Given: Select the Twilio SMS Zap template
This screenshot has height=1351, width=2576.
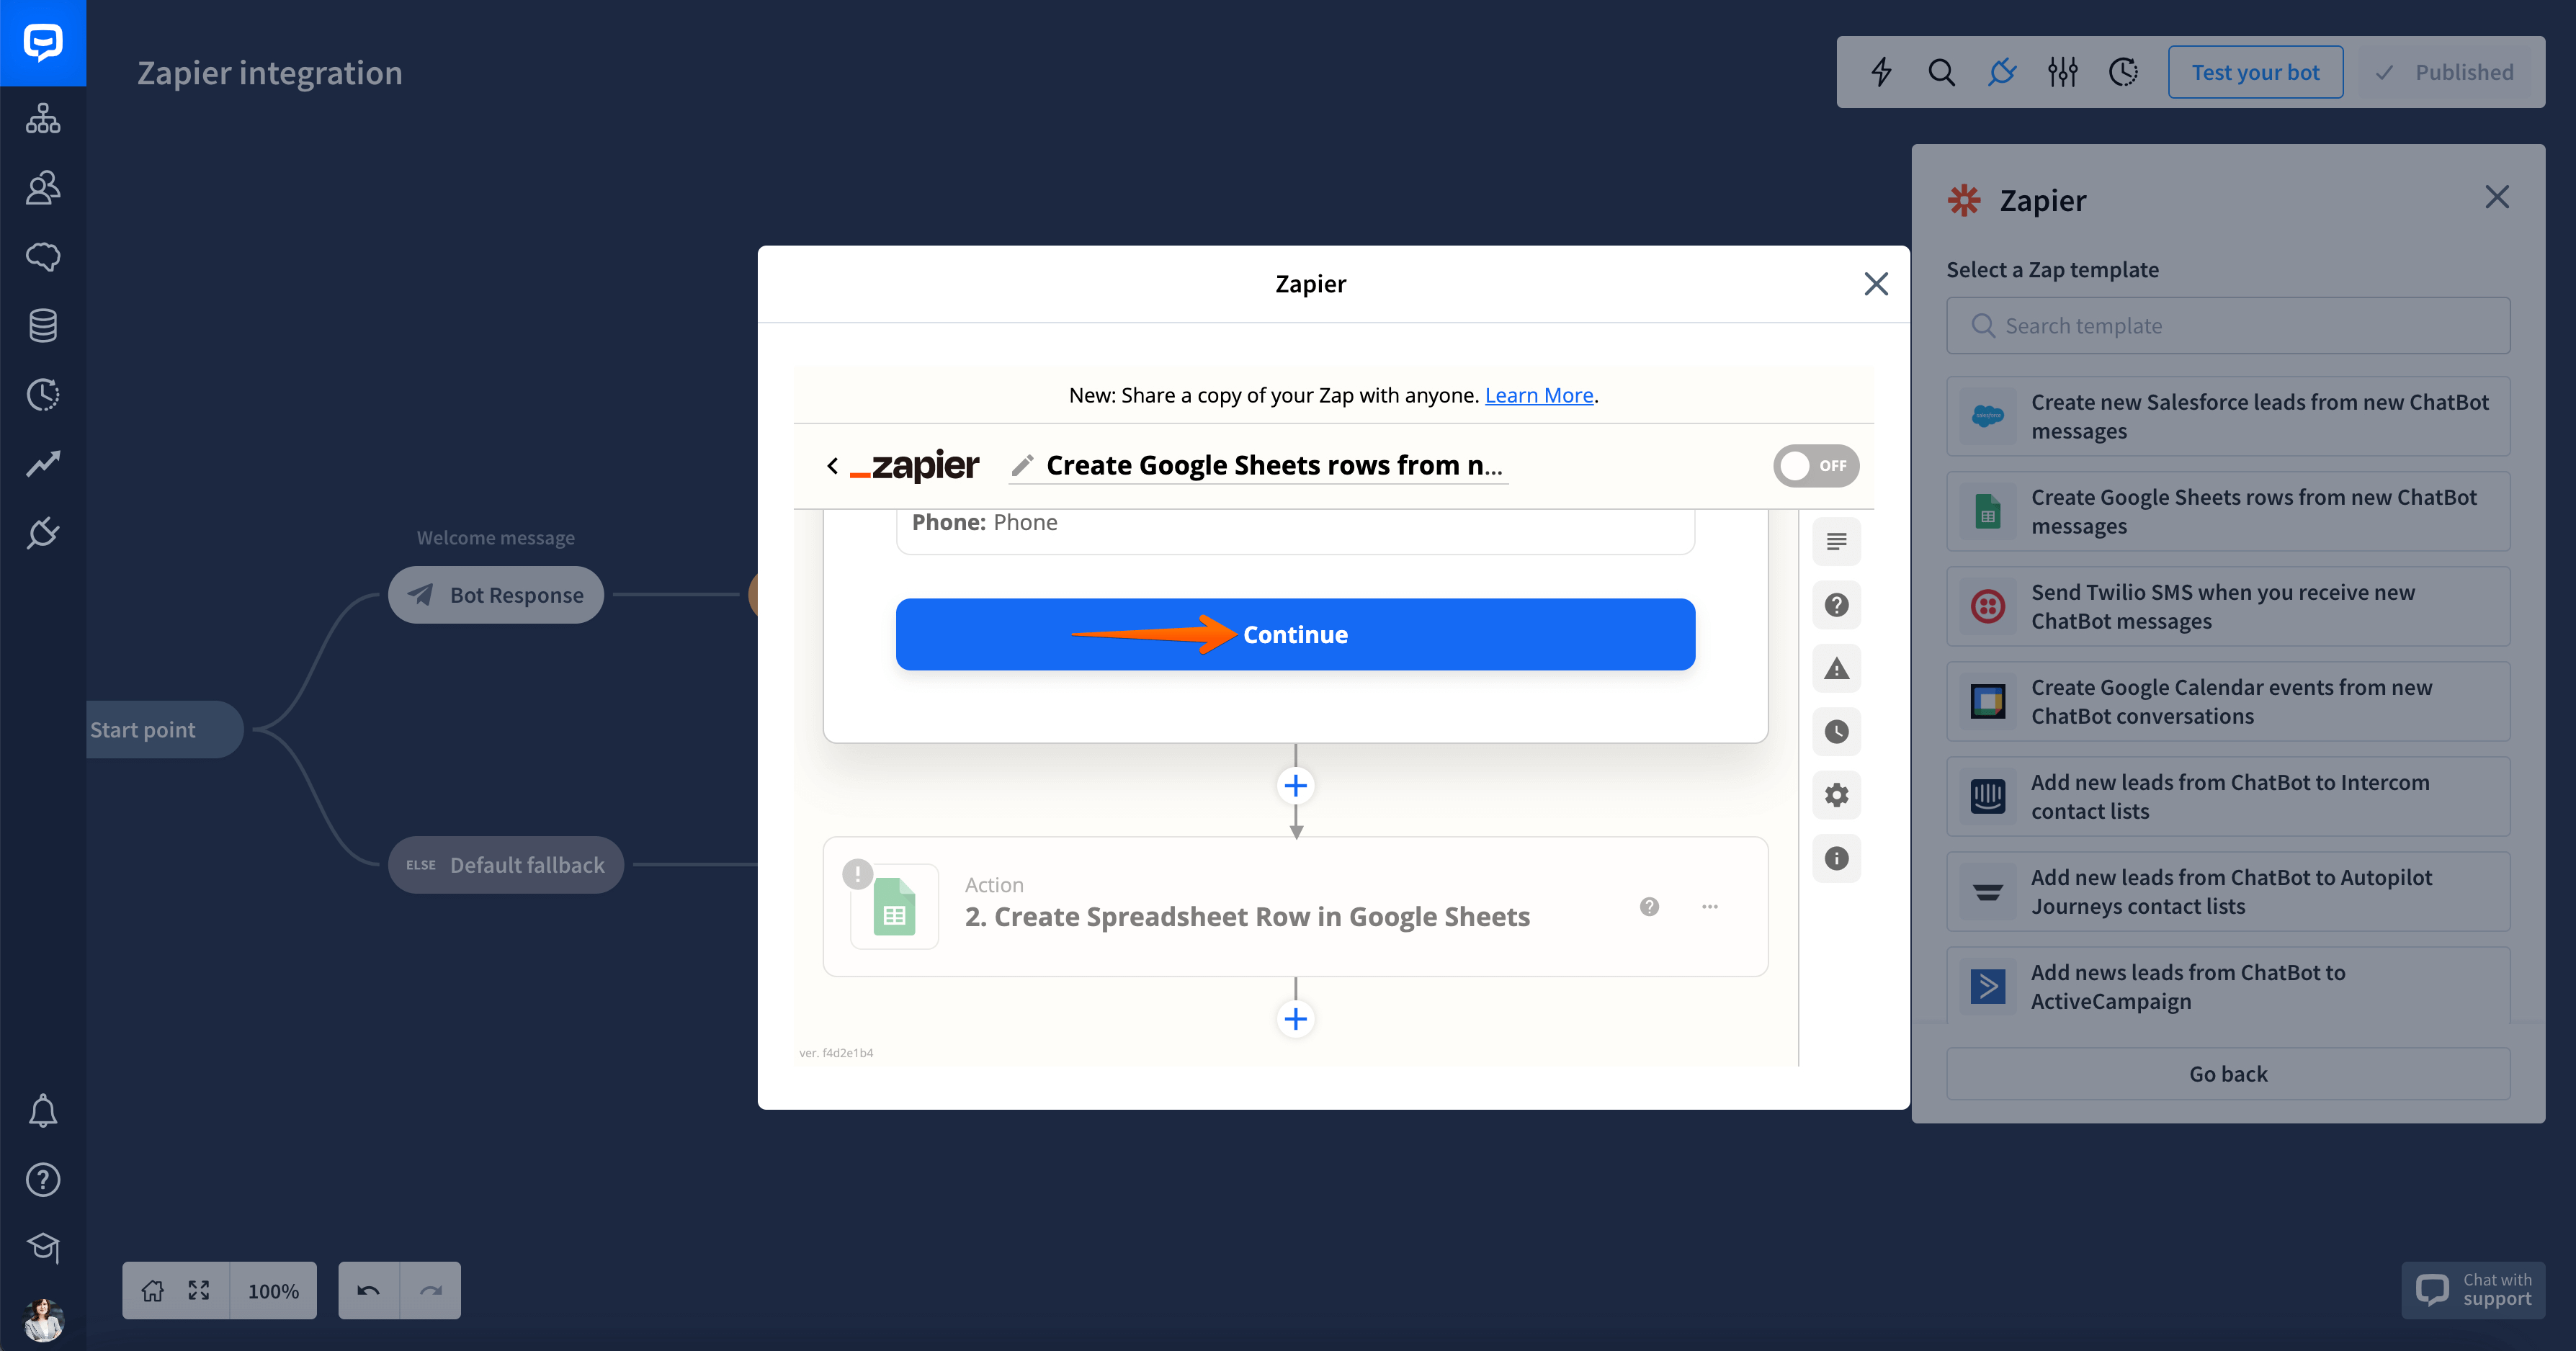Looking at the screenshot, I should click(x=2228, y=606).
